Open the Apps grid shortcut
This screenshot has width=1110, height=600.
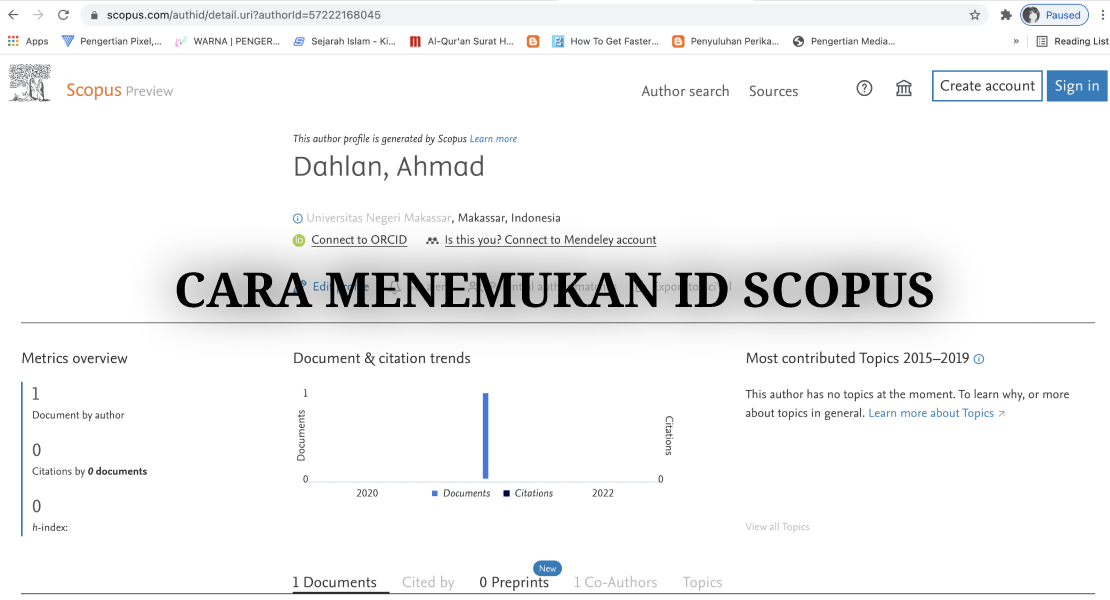tap(28, 41)
